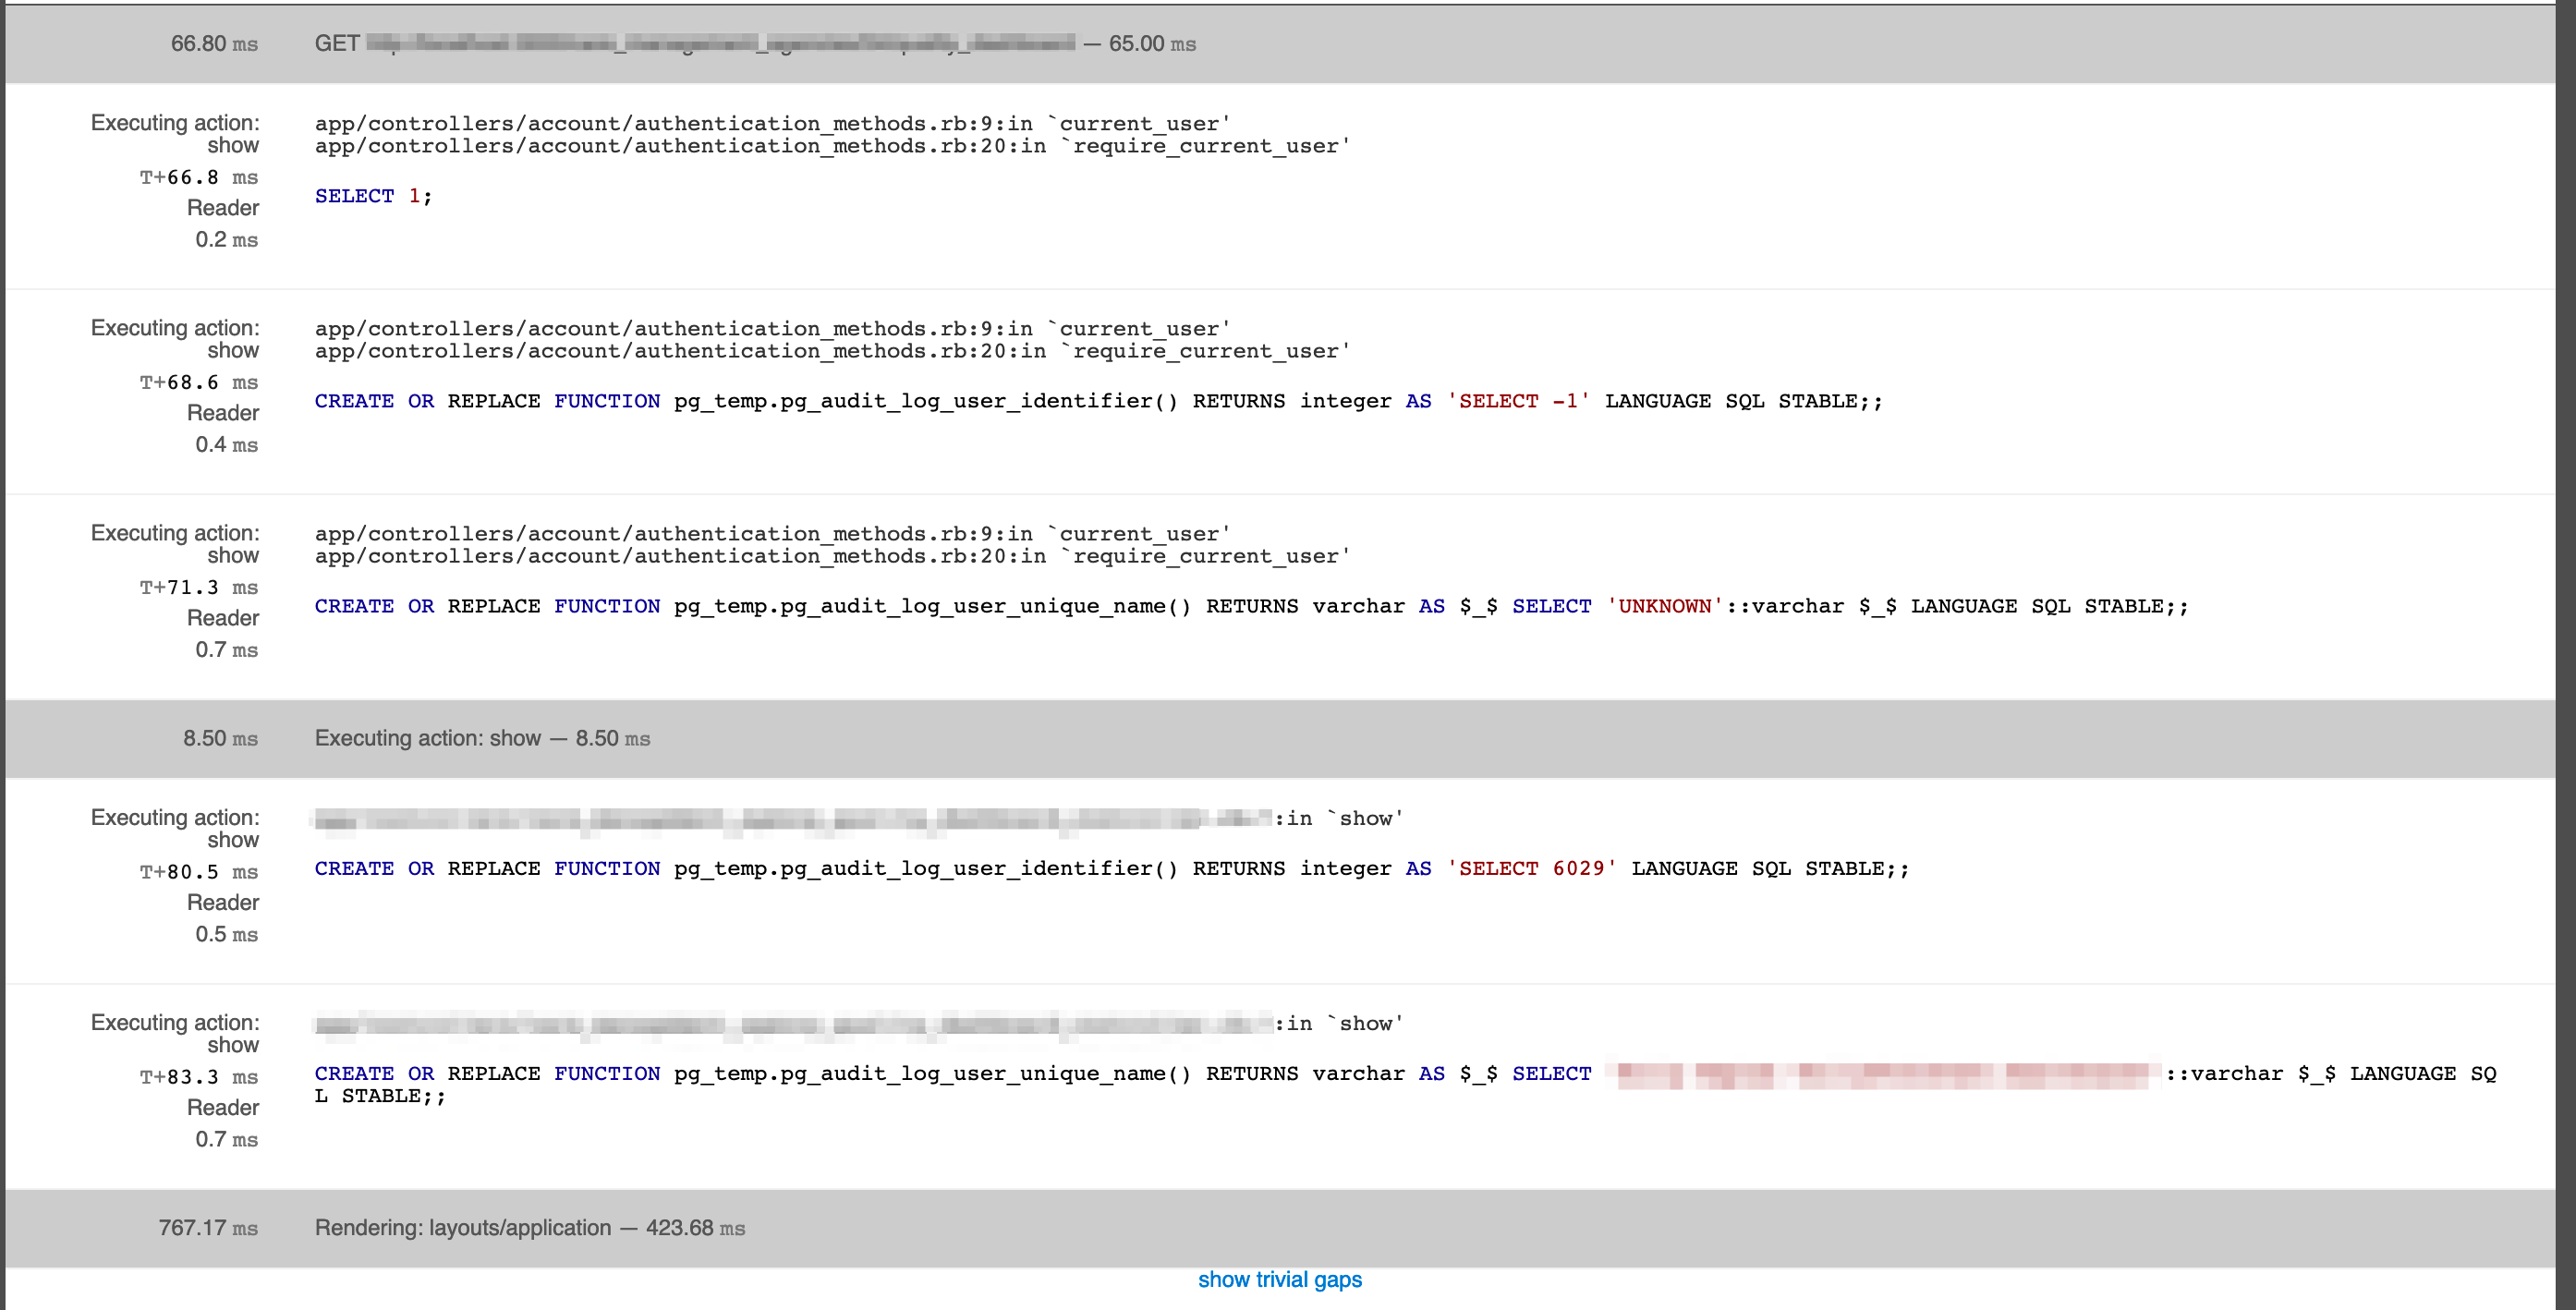Click the 'L STABLE;;' wrapped line of last query
The width and height of the screenshot is (2576, 1310).
pyautogui.click(x=380, y=1096)
